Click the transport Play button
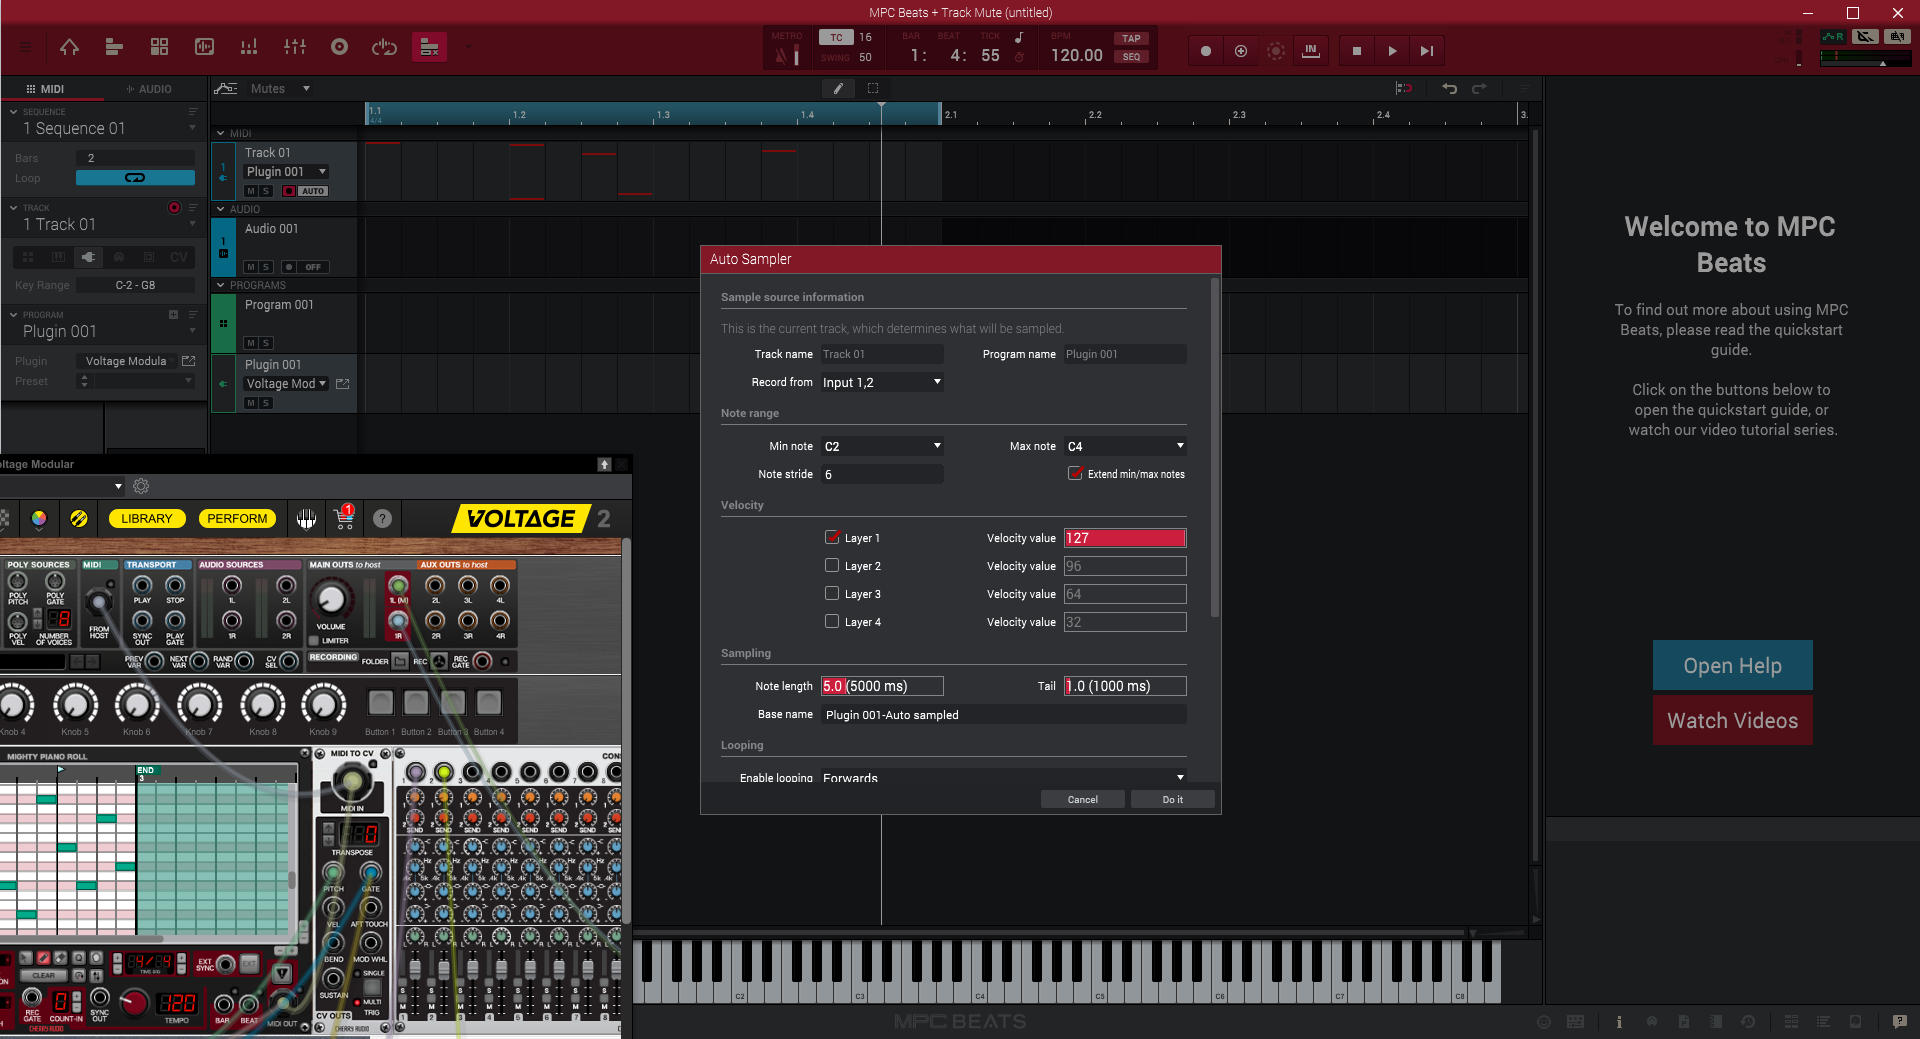The image size is (1920, 1039). click(1392, 51)
